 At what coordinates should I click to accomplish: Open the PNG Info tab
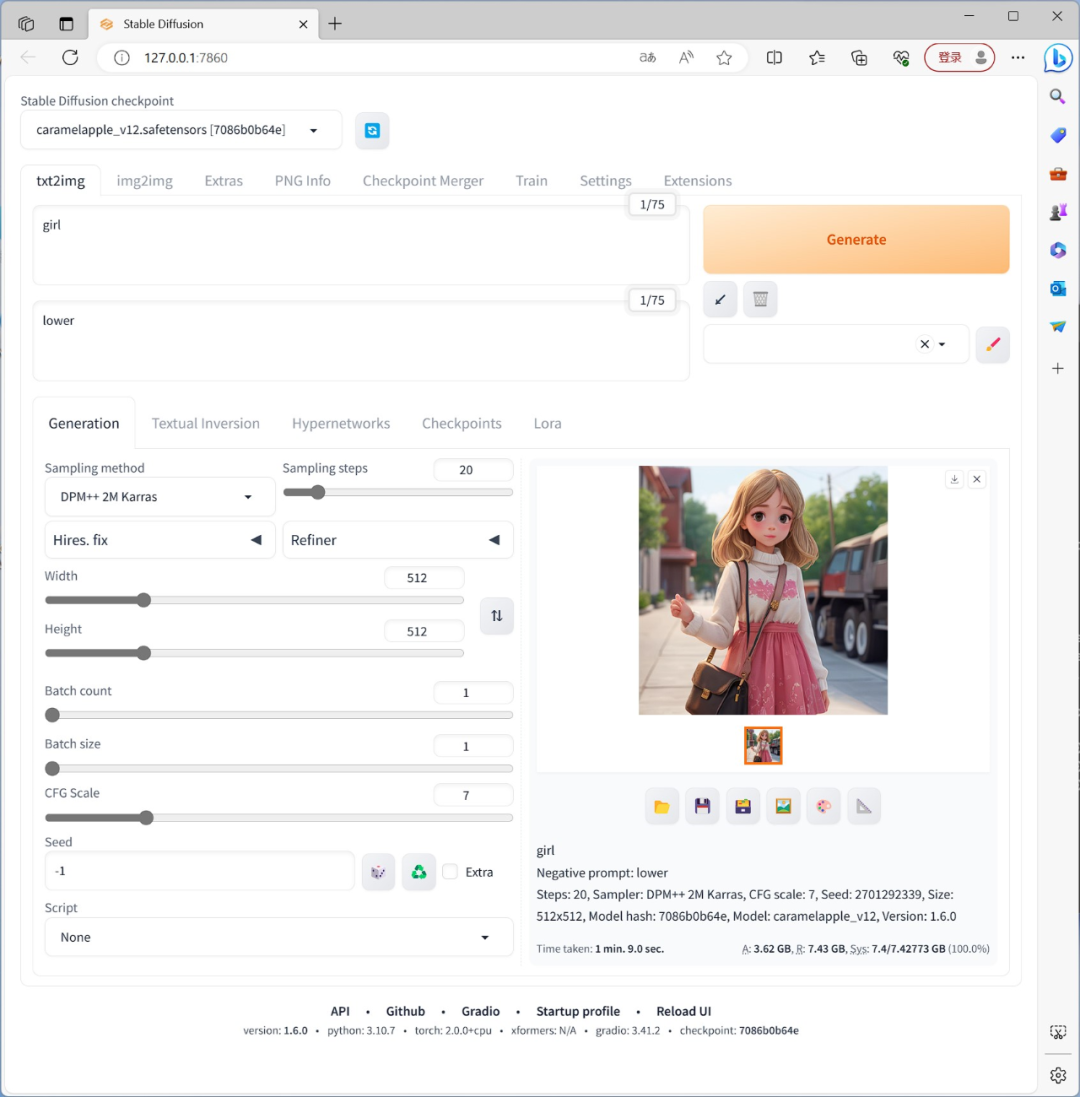[x=303, y=181]
